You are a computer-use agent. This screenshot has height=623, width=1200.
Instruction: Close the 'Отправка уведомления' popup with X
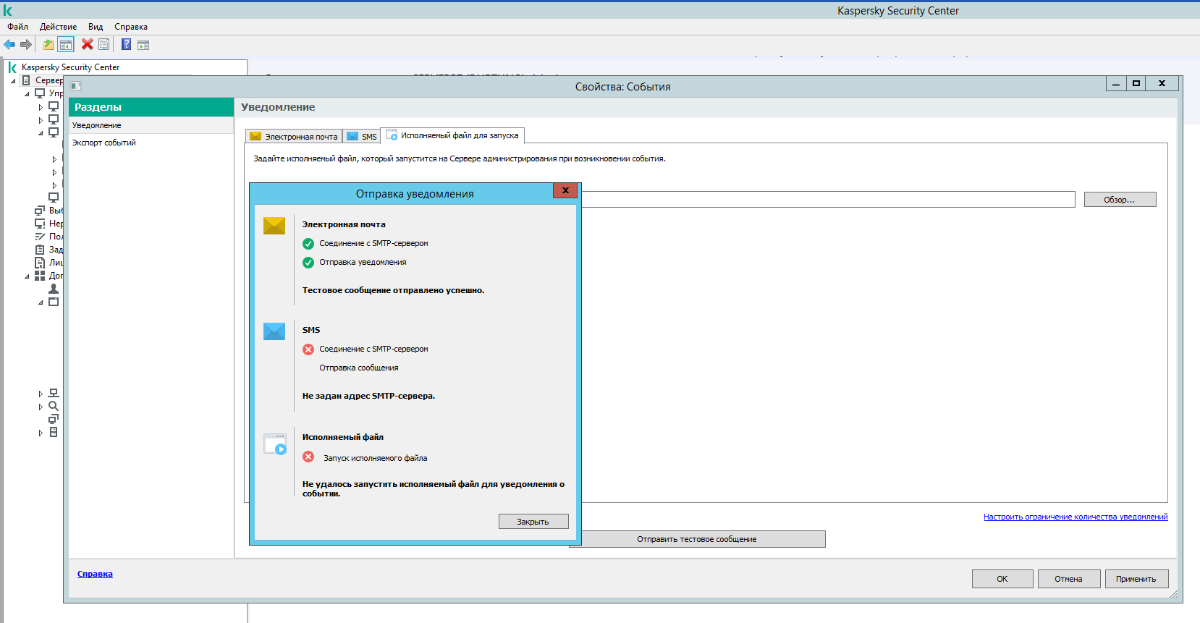click(565, 190)
